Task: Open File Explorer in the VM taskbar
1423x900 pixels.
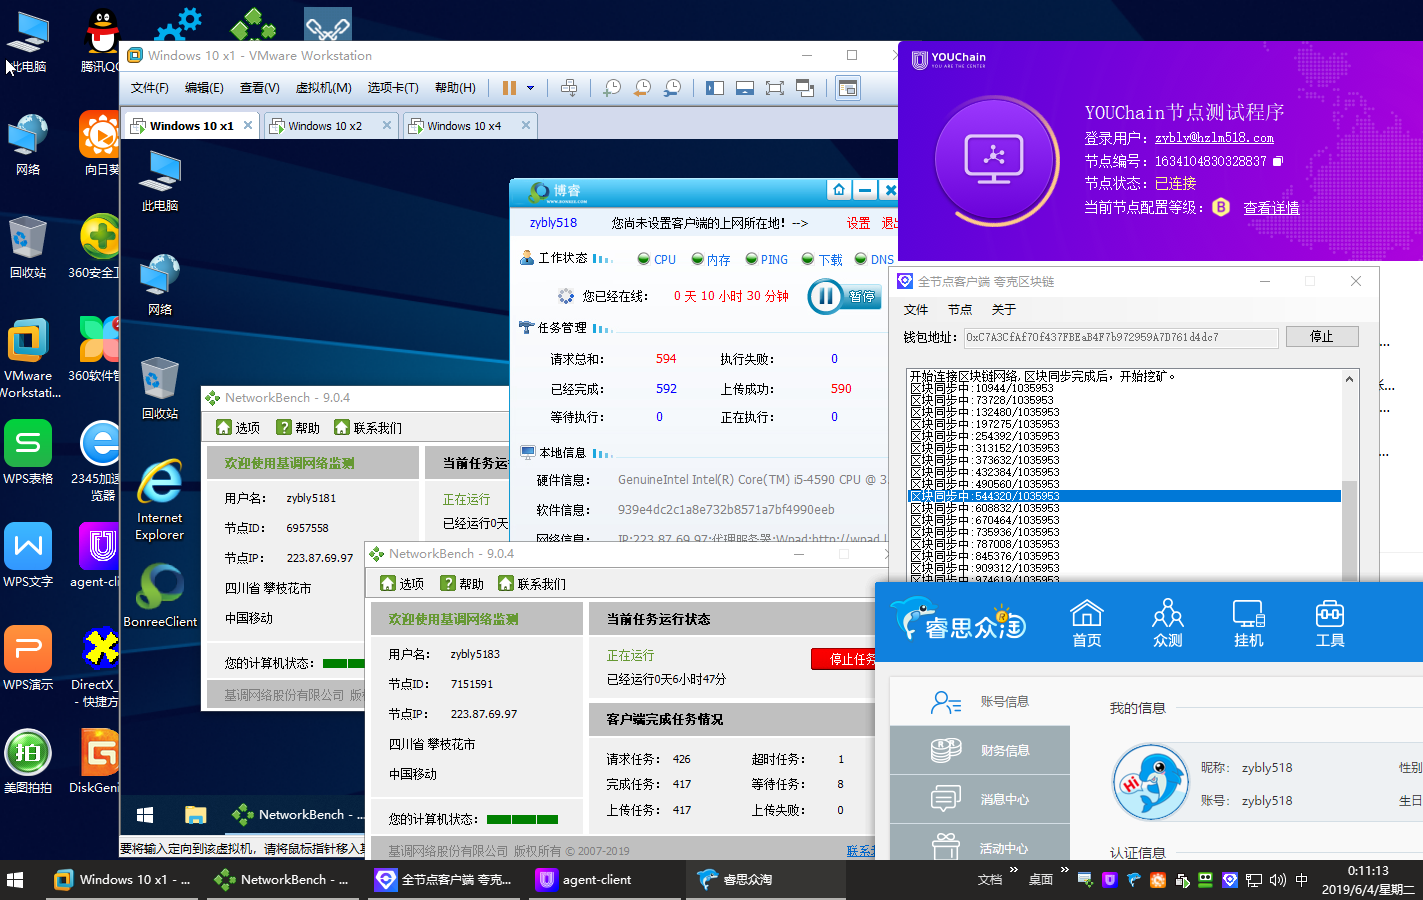Action: click(x=195, y=815)
